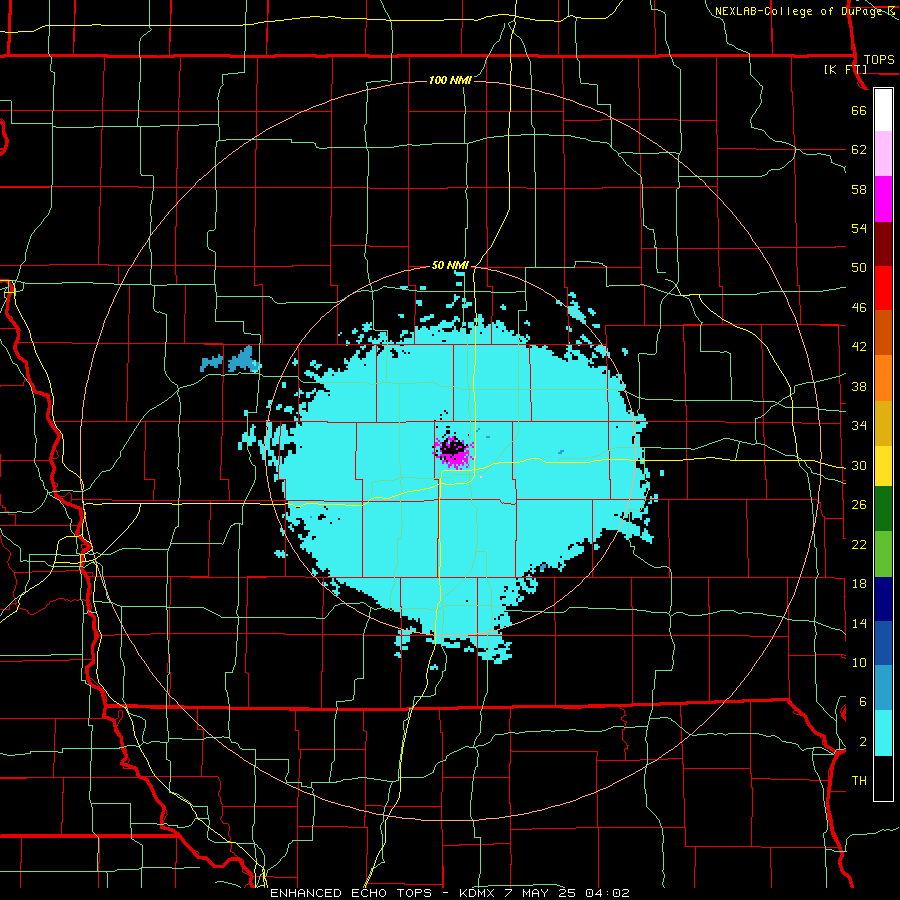Click the 'TH' threshold label
This screenshot has height=900, width=900.
859,781
